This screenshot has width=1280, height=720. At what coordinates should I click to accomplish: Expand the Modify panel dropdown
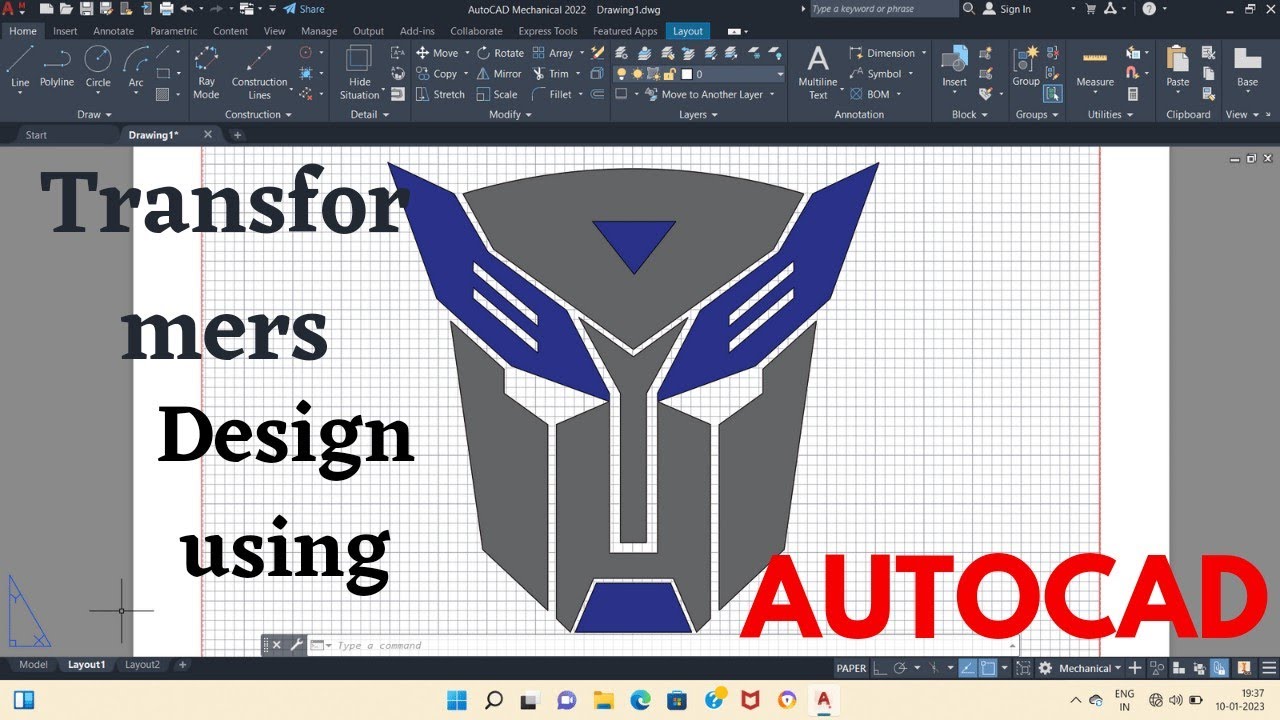(x=511, y=114)
